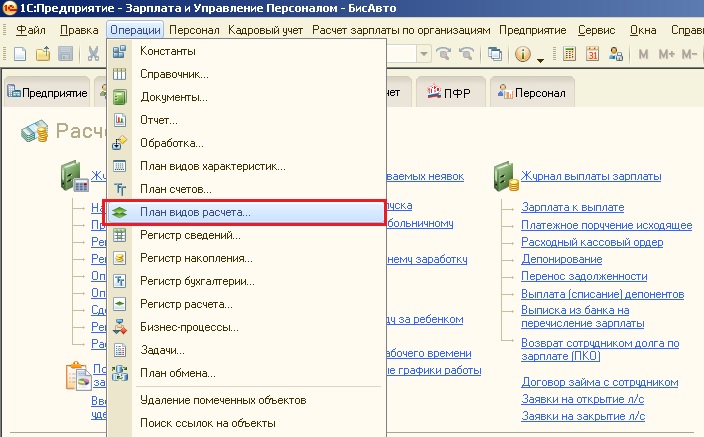Open Платежное поручение исходящее link
The height and width of the screenshot is (437, 704).
607,225
